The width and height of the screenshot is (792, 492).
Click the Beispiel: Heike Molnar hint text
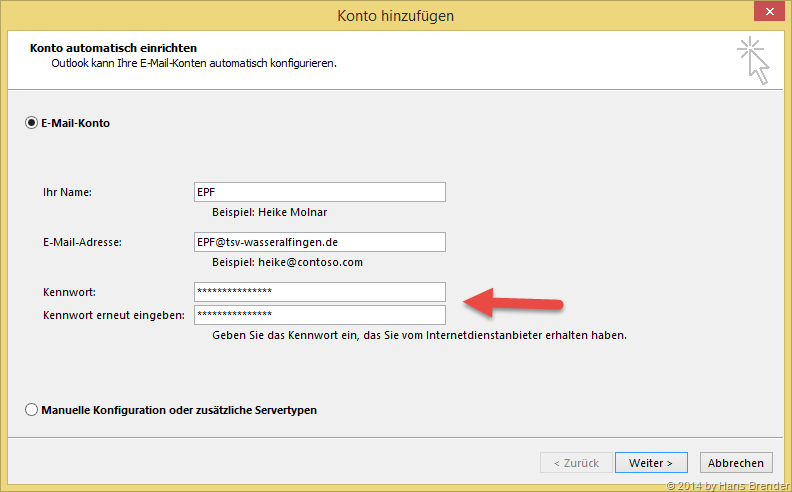pyautogui.click(x=269, y=213)
